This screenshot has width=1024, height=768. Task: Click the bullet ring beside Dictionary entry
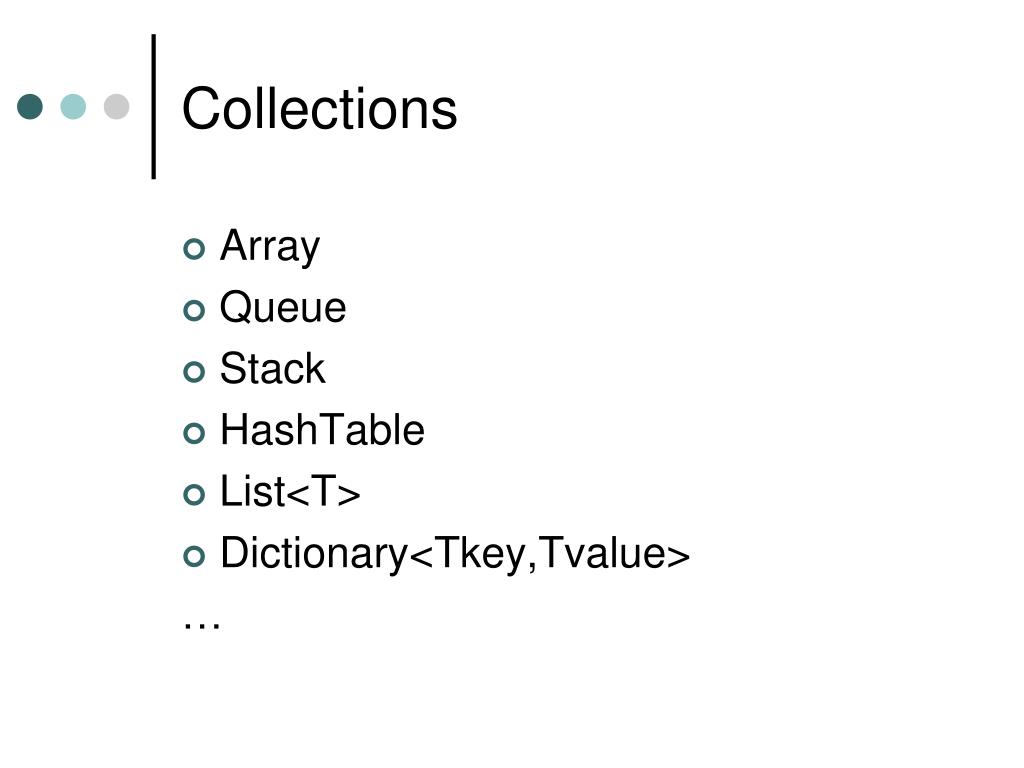194,556
